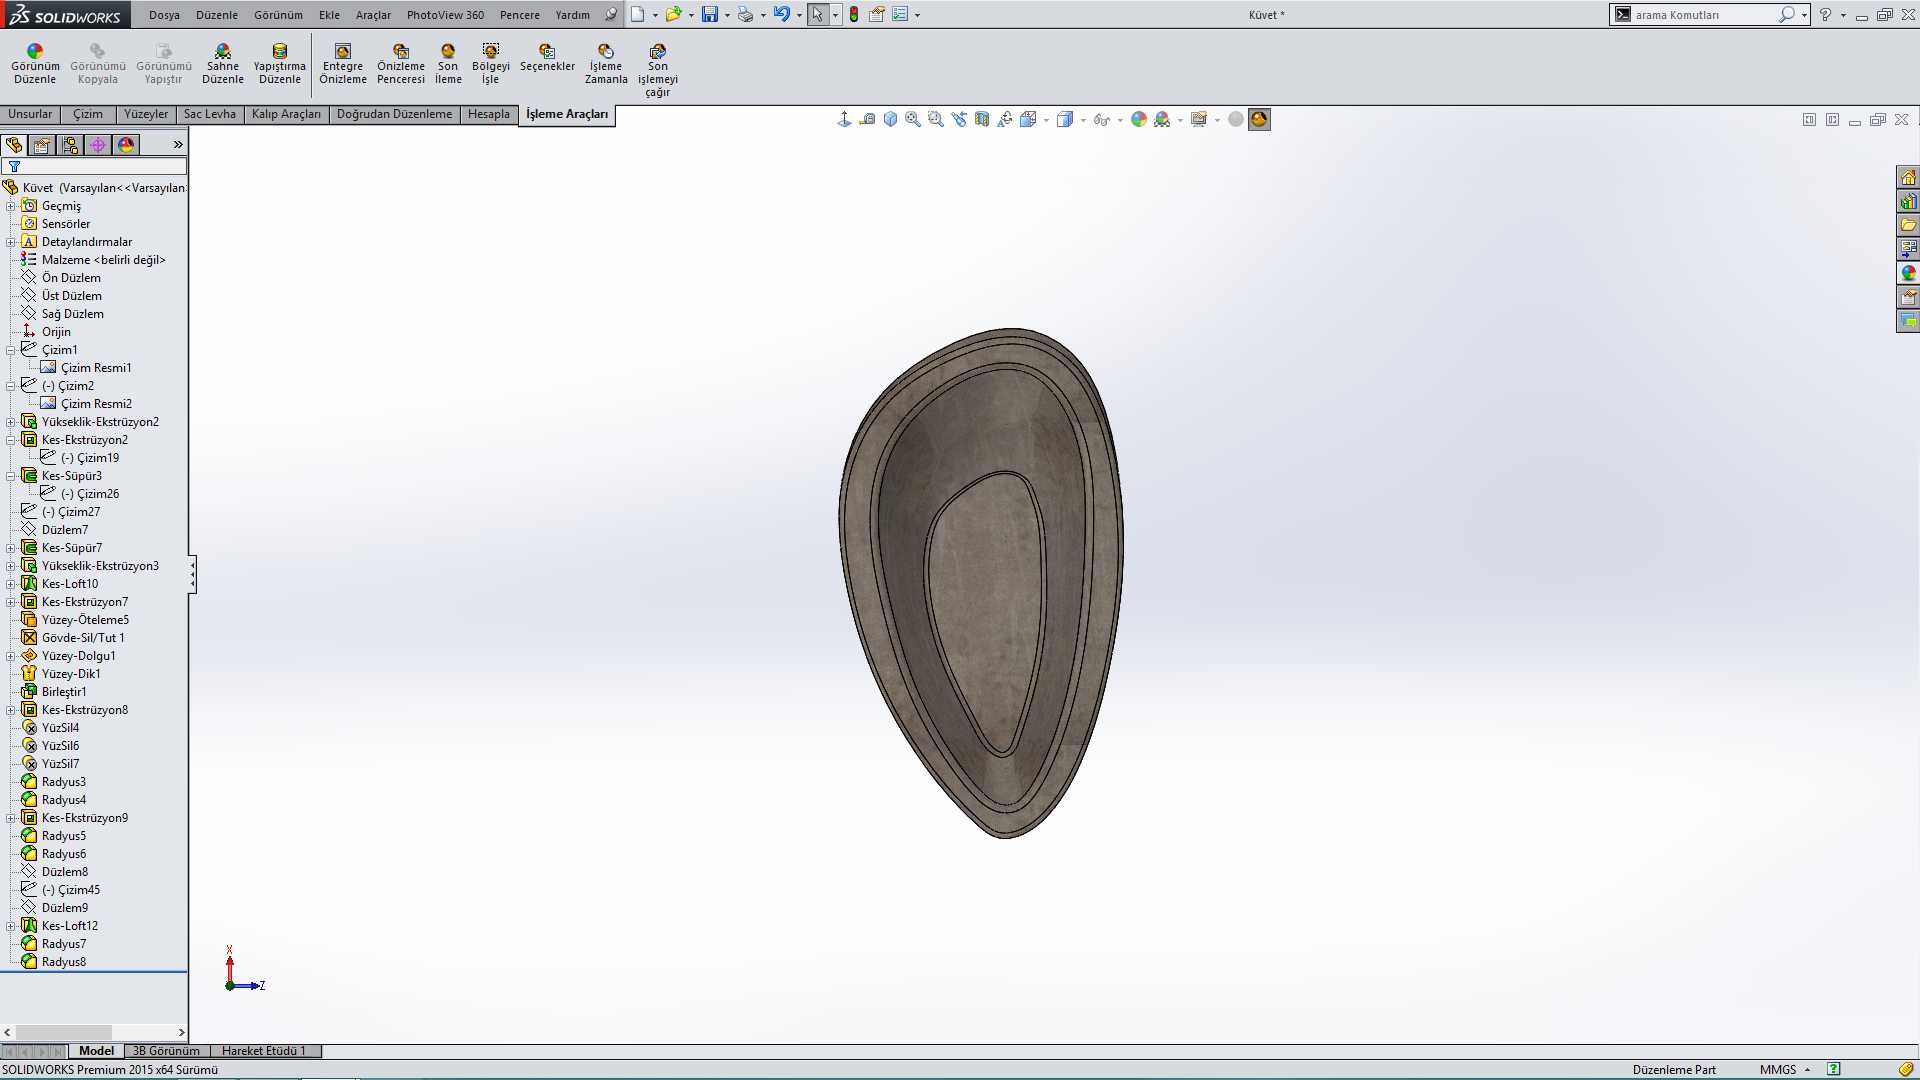Expand the Geçmiş tree node

[11, 206]
